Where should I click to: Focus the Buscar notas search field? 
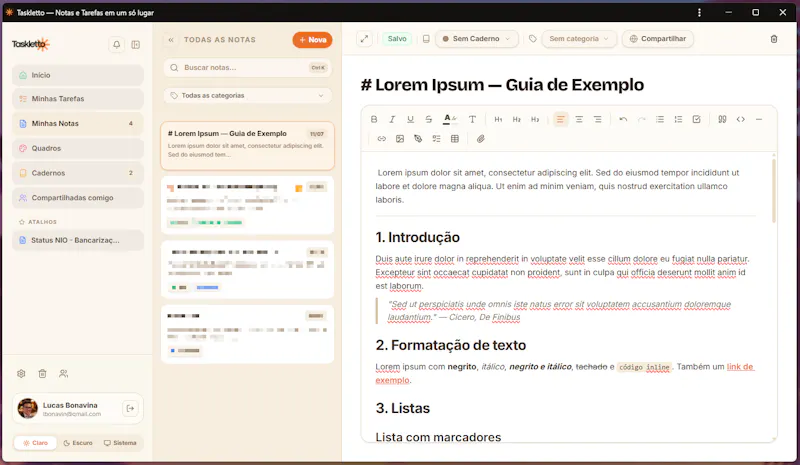click(247, 68)
